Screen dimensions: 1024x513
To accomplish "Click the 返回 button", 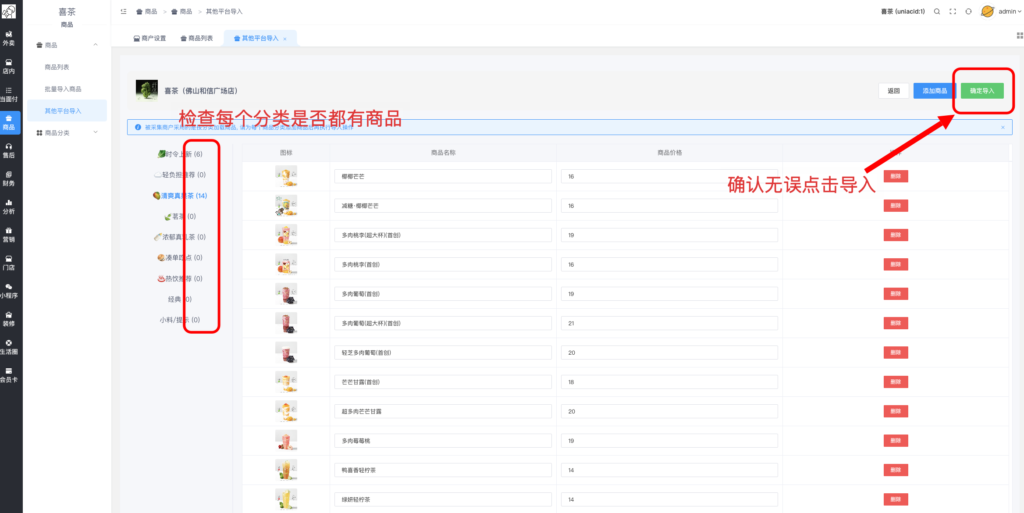I will pyautogui.click(x=893, y=91).
